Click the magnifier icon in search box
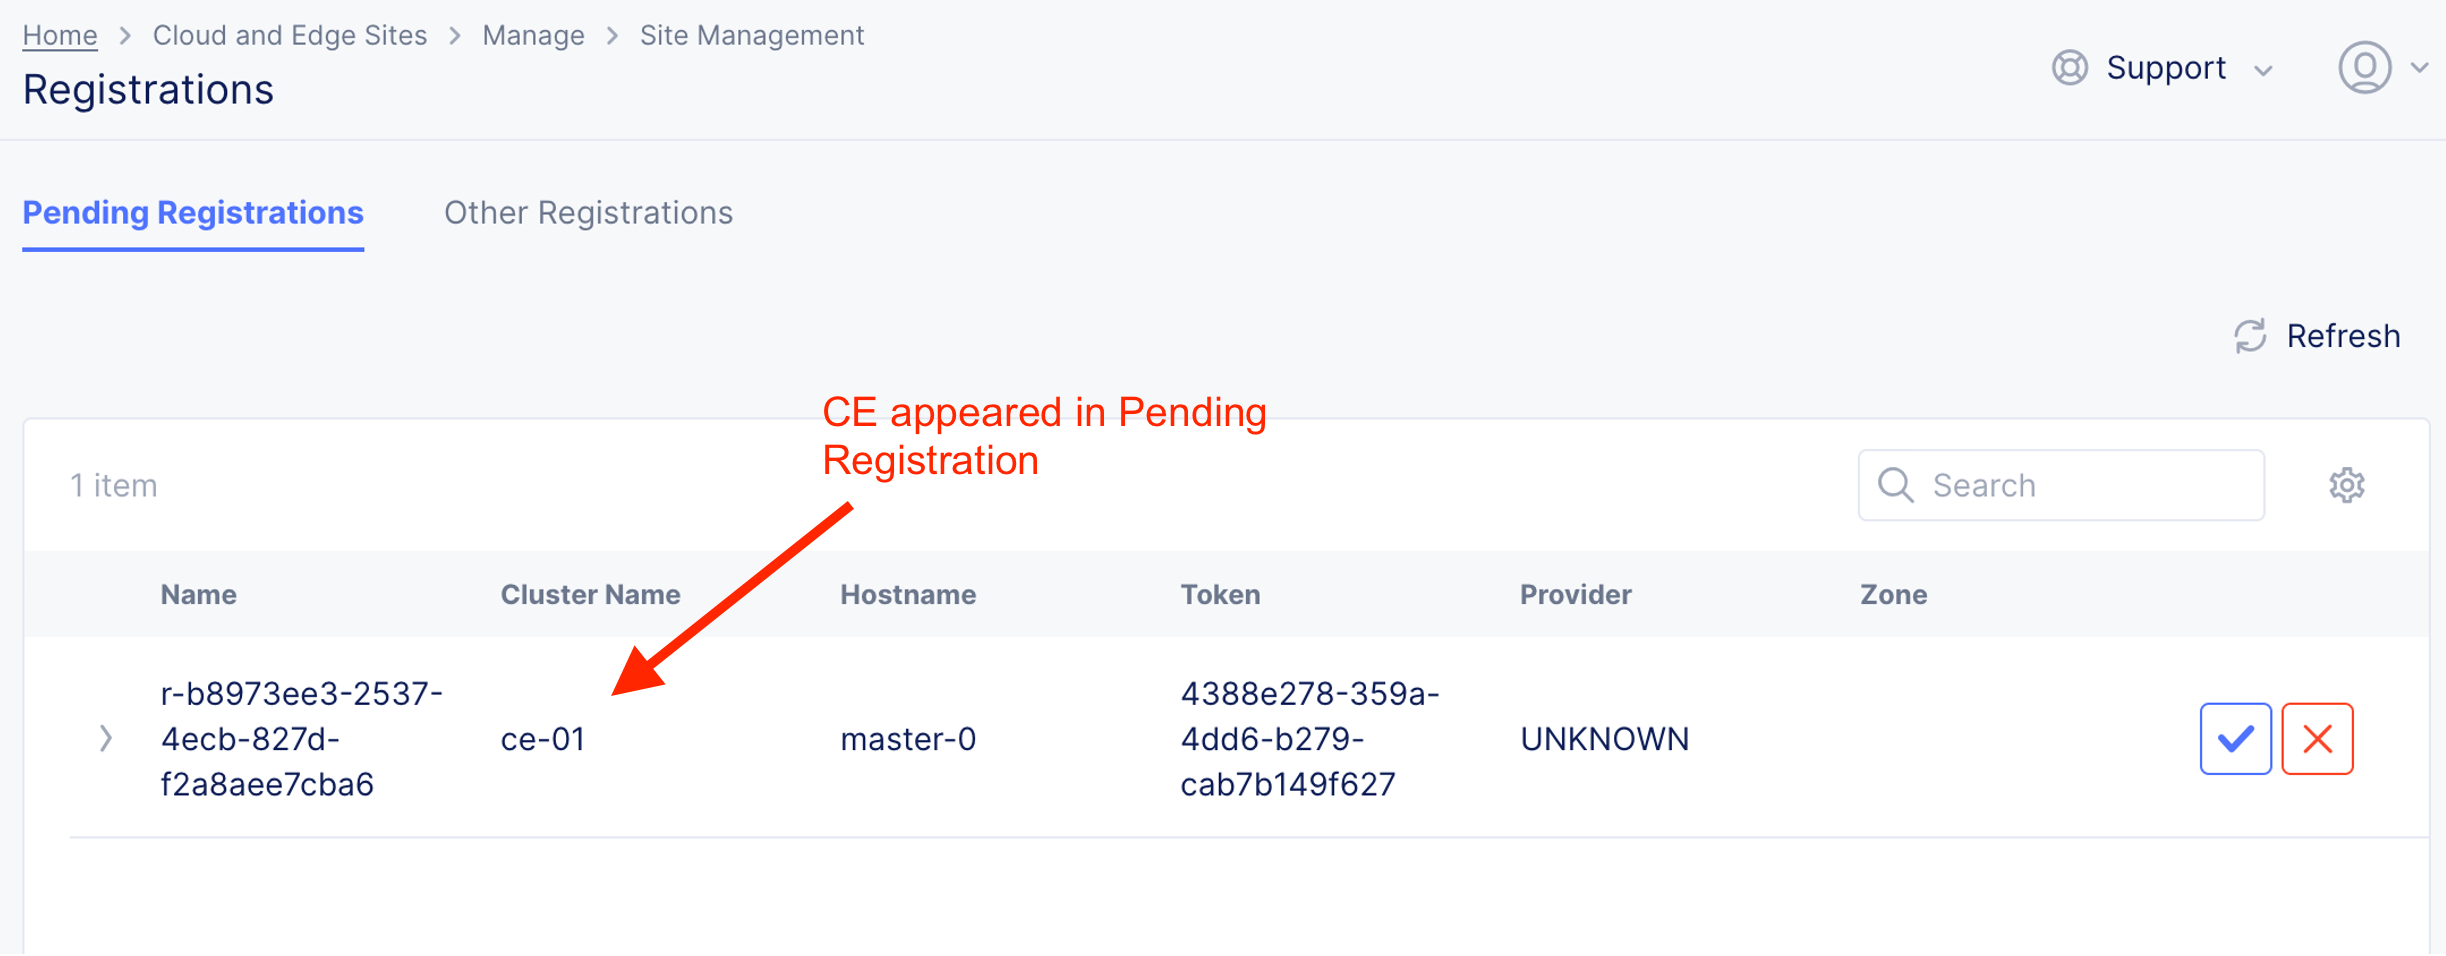 (1895, 485)
